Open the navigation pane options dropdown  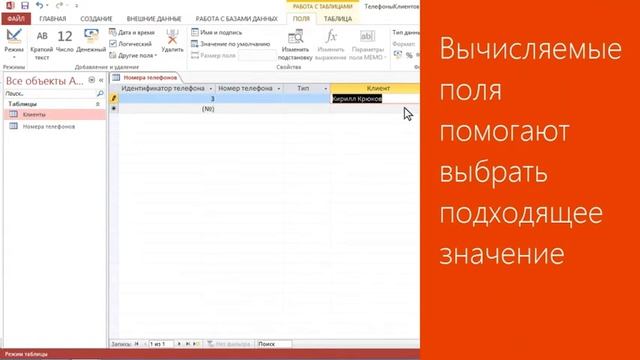[x=92, y=80]
